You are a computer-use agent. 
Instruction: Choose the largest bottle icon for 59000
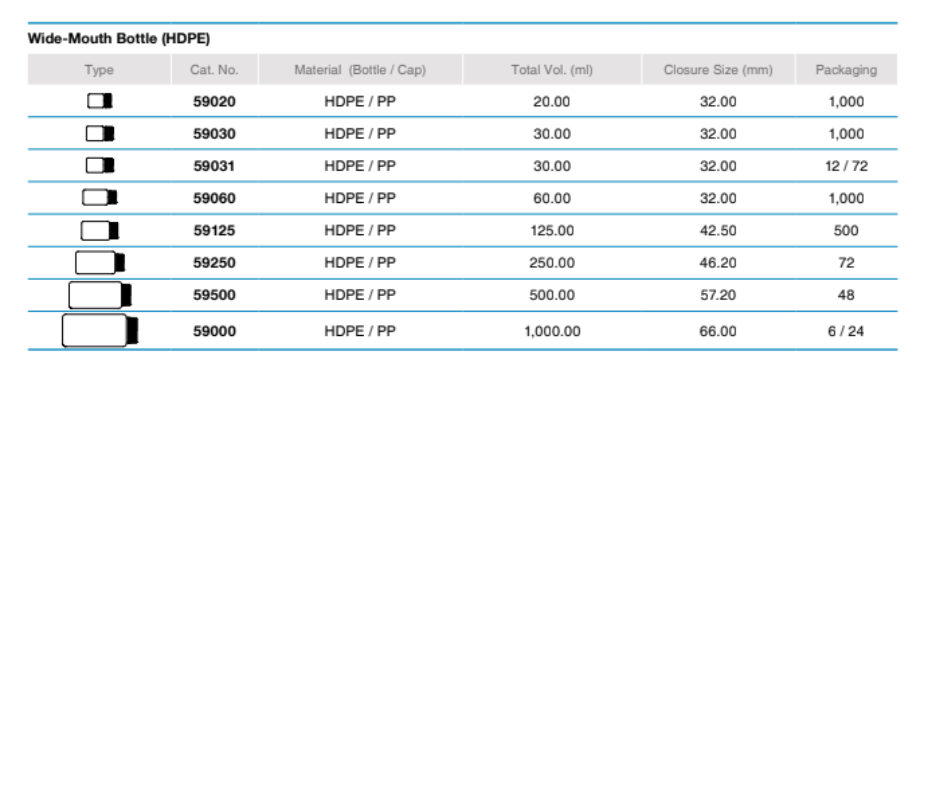click(x=100, y=331)
